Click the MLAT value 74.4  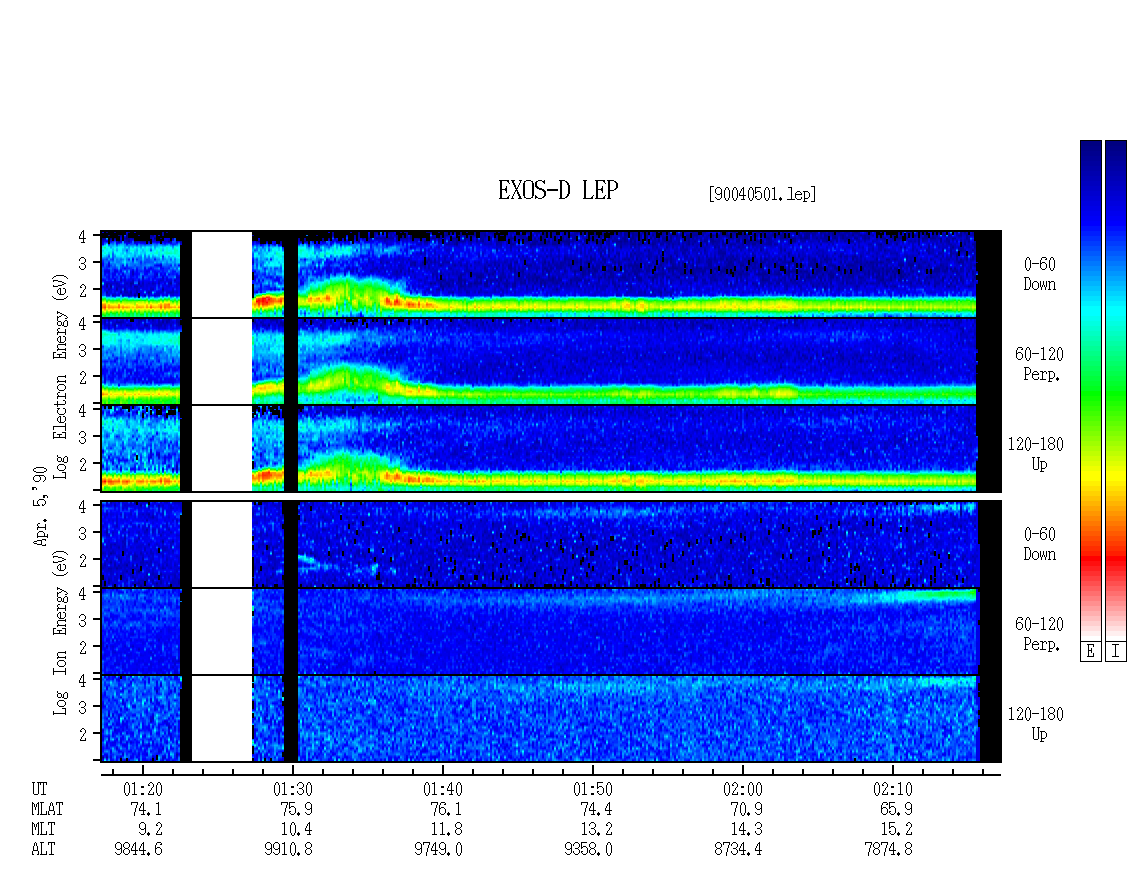[x=596, y=809]
